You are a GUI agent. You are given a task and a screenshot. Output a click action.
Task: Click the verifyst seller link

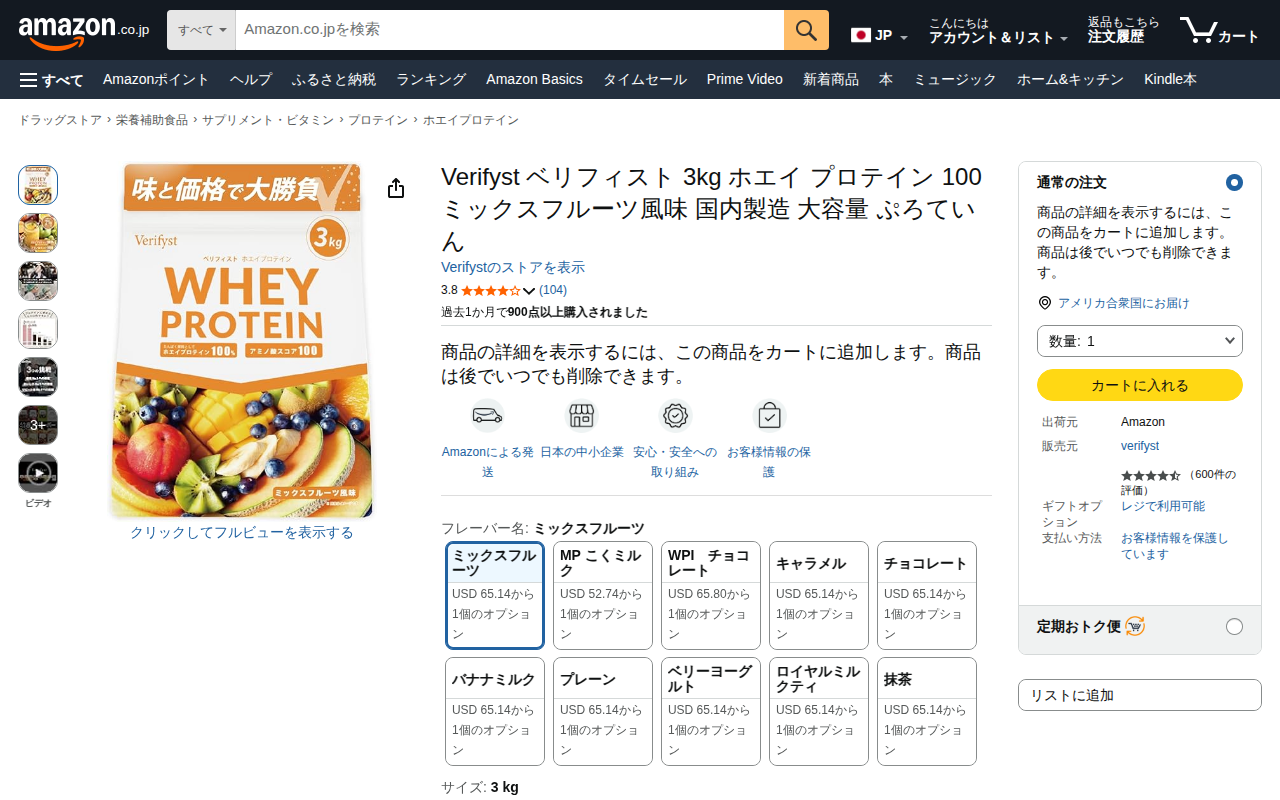point(1140,446)
